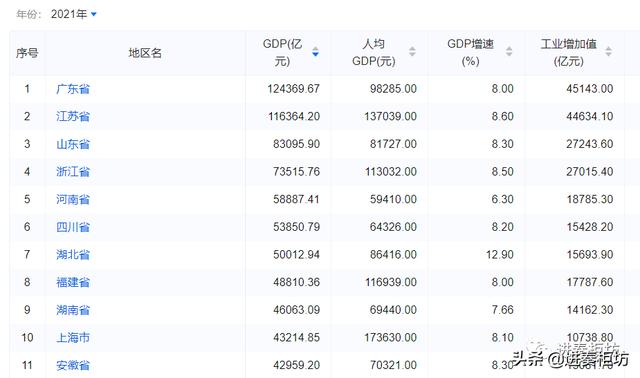
Task: Open the 江苏省 link
Action: 73,116
